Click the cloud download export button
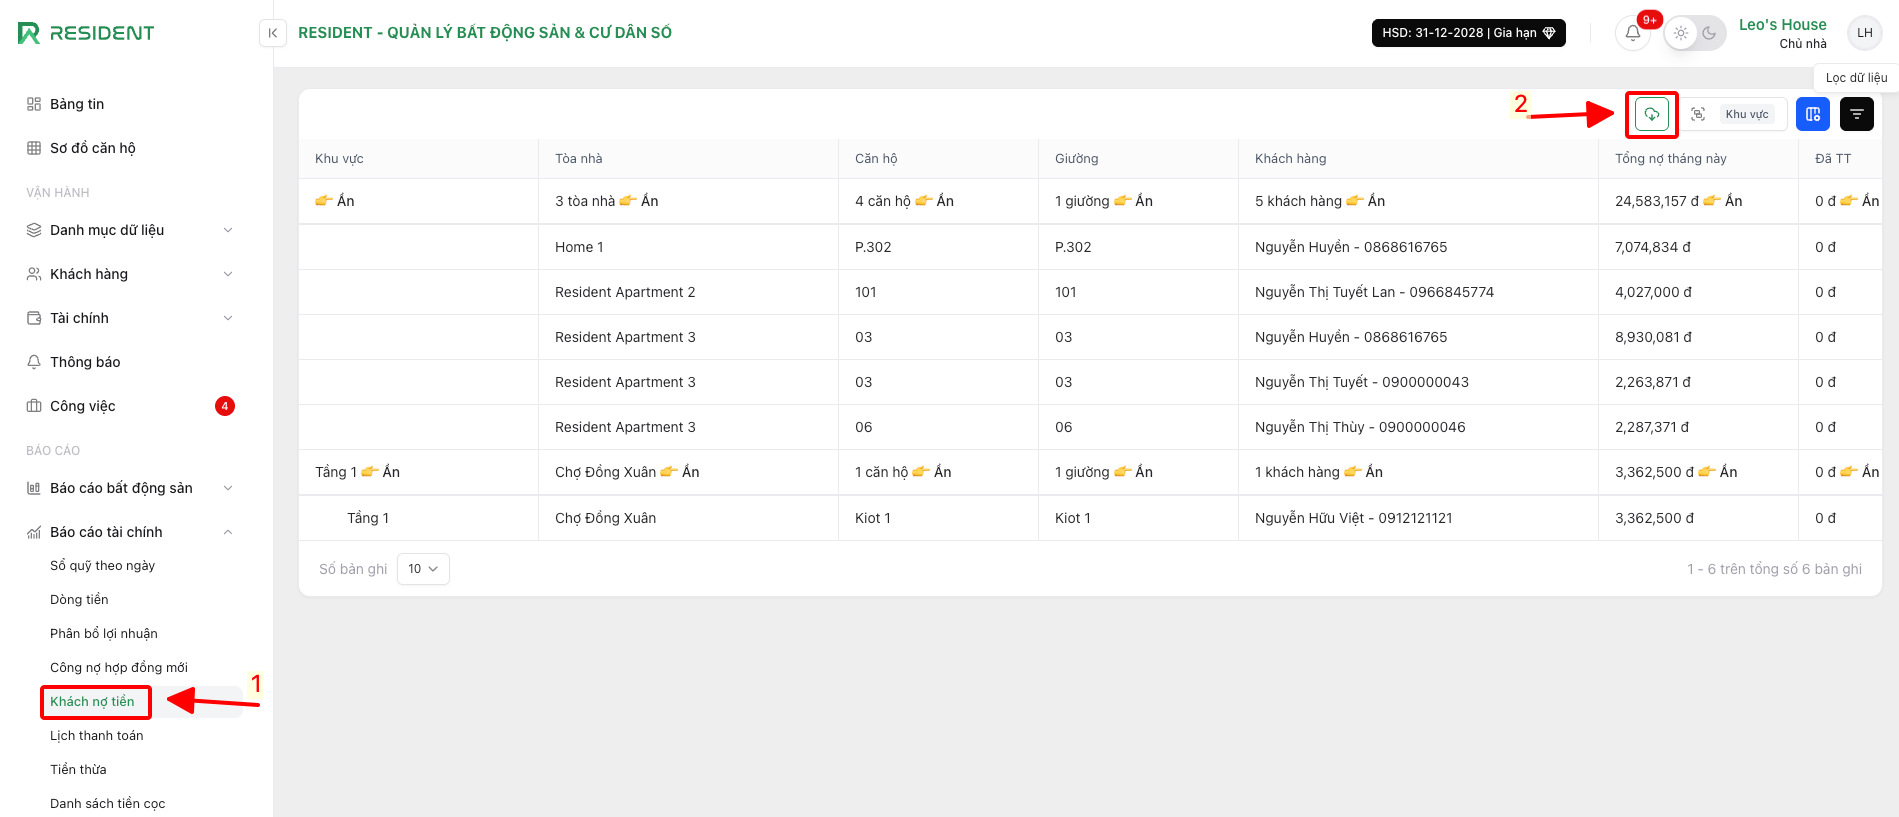Screen dimensions: 1899x817 tap(1651, 114)
